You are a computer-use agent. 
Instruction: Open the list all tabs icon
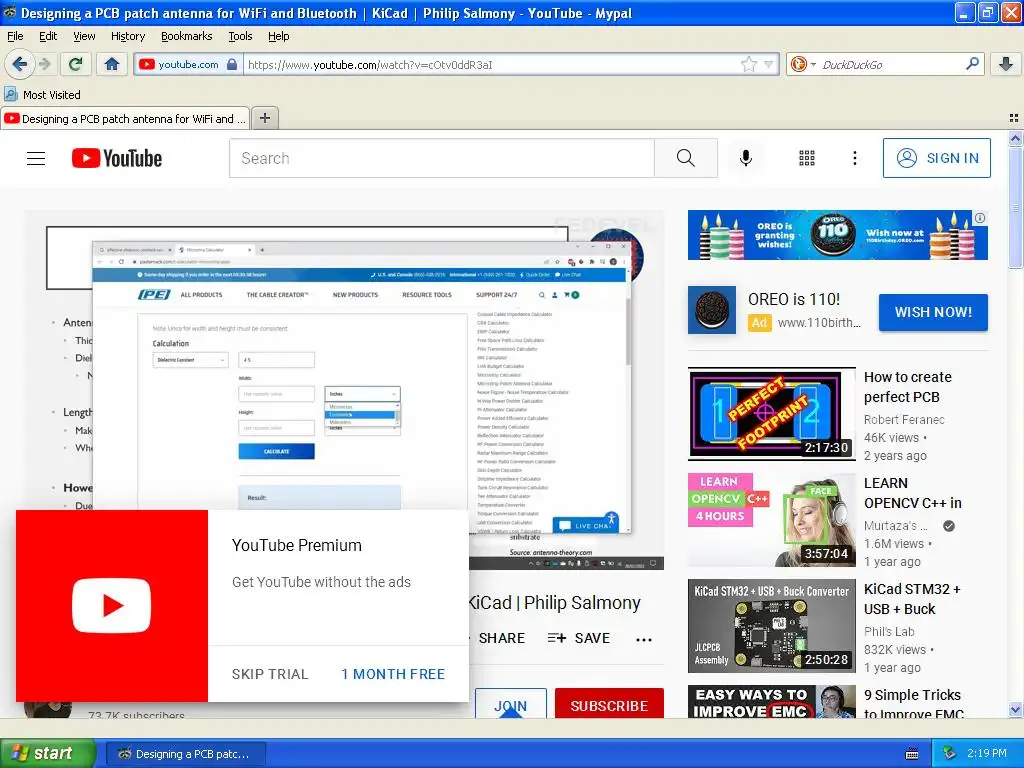[1014, 118]
